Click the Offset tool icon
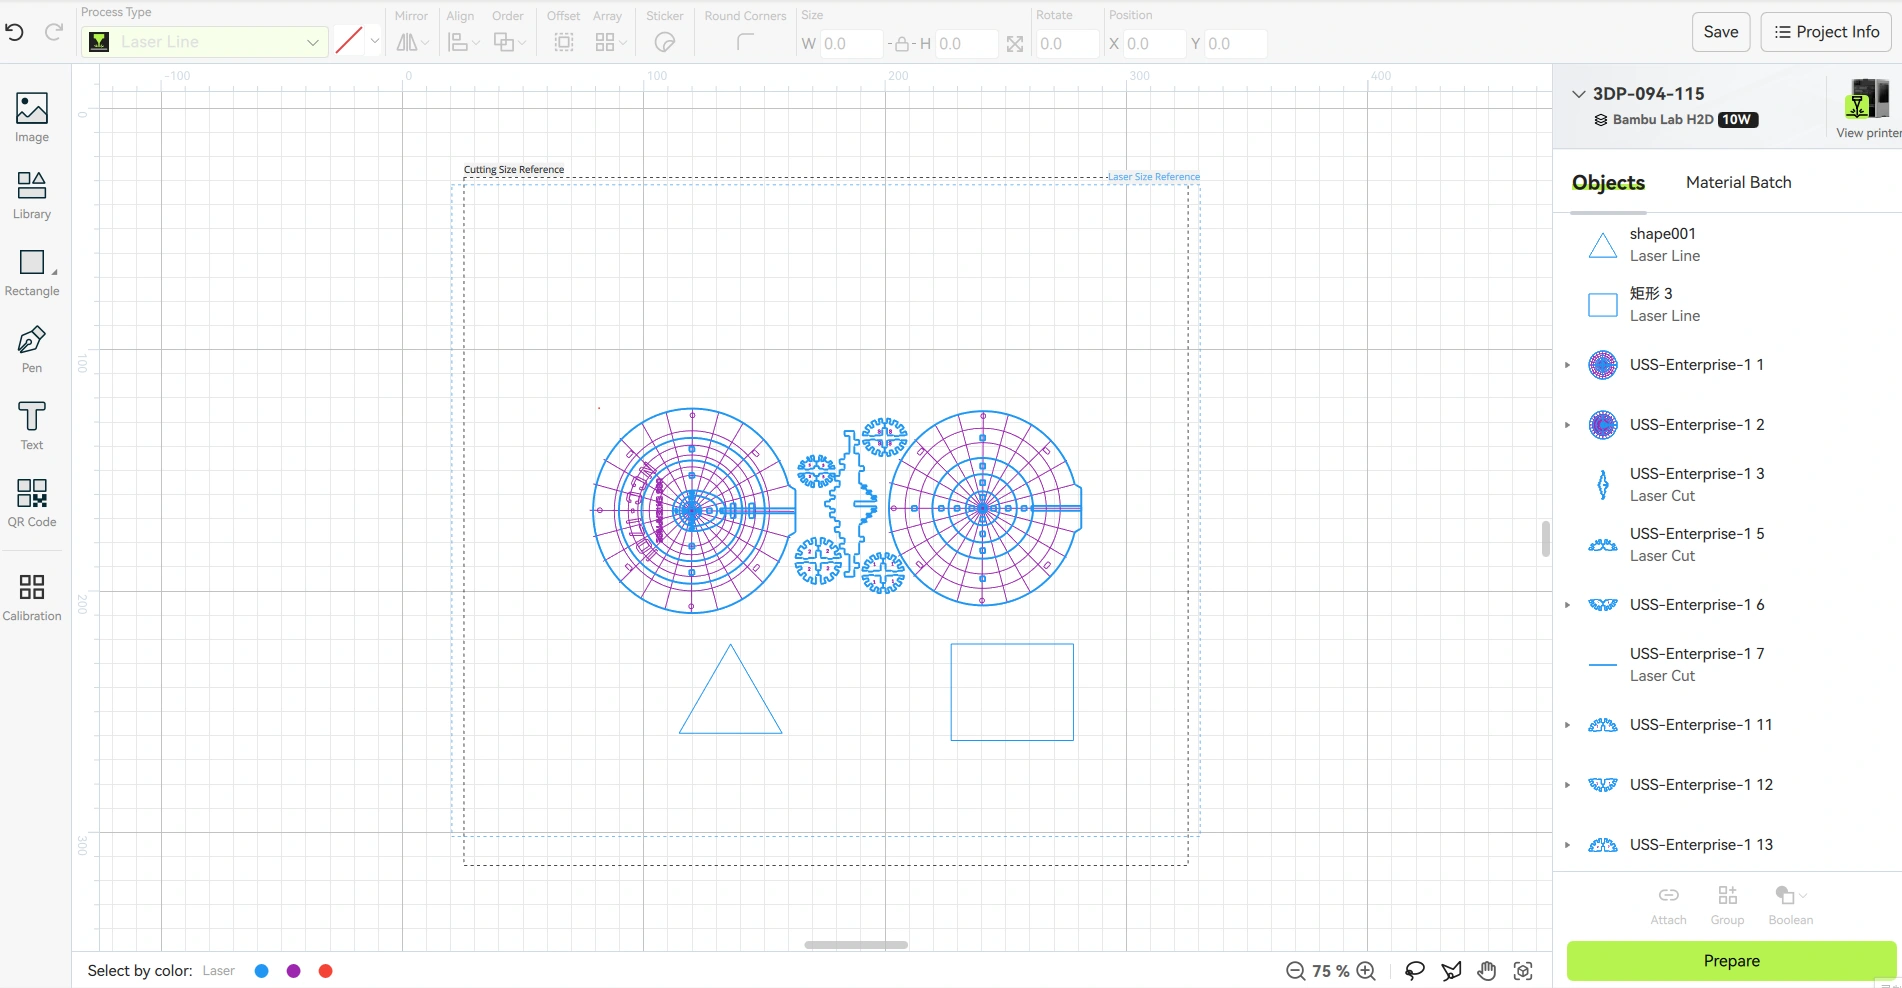1902x988 pixels. coord(564,42)
